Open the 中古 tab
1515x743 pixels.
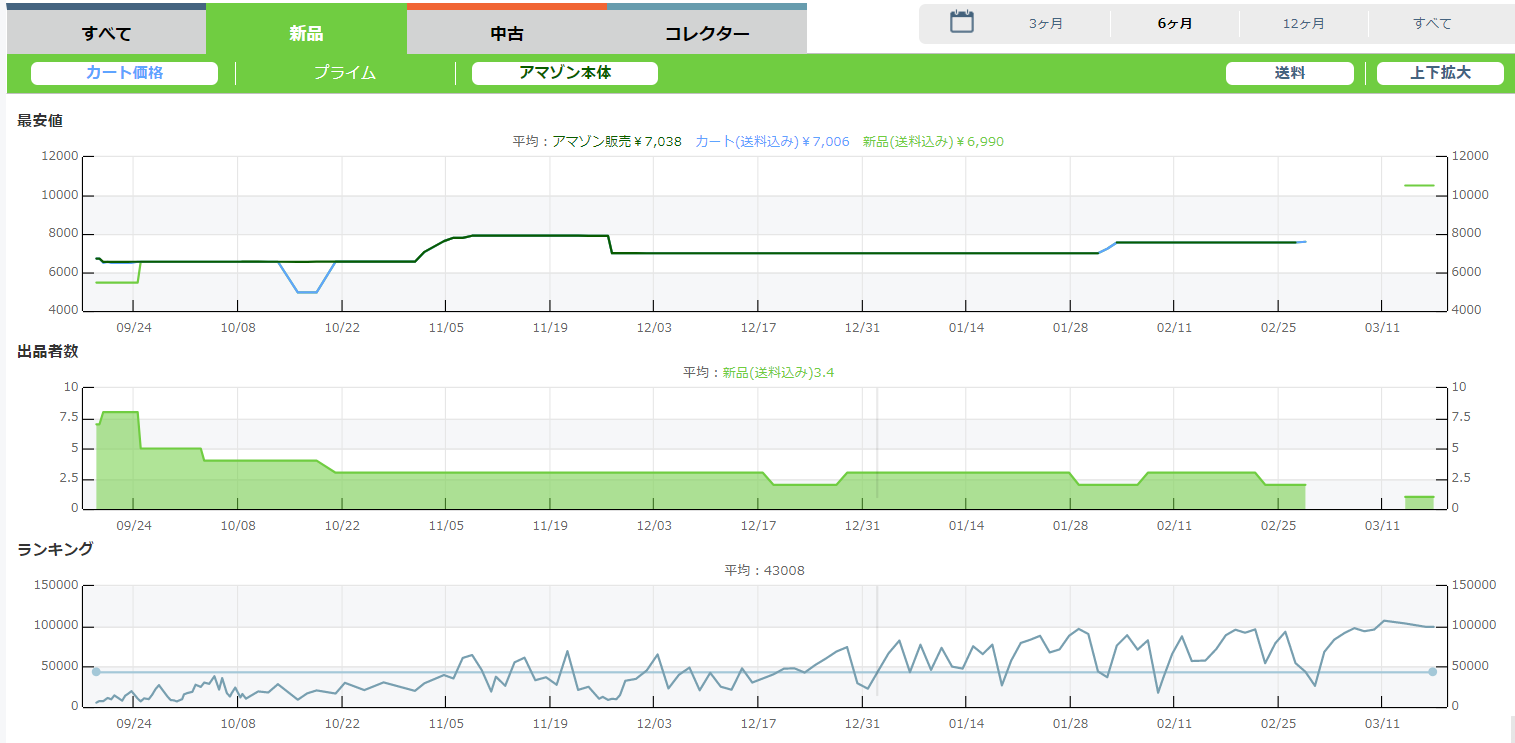coord(507,33)
